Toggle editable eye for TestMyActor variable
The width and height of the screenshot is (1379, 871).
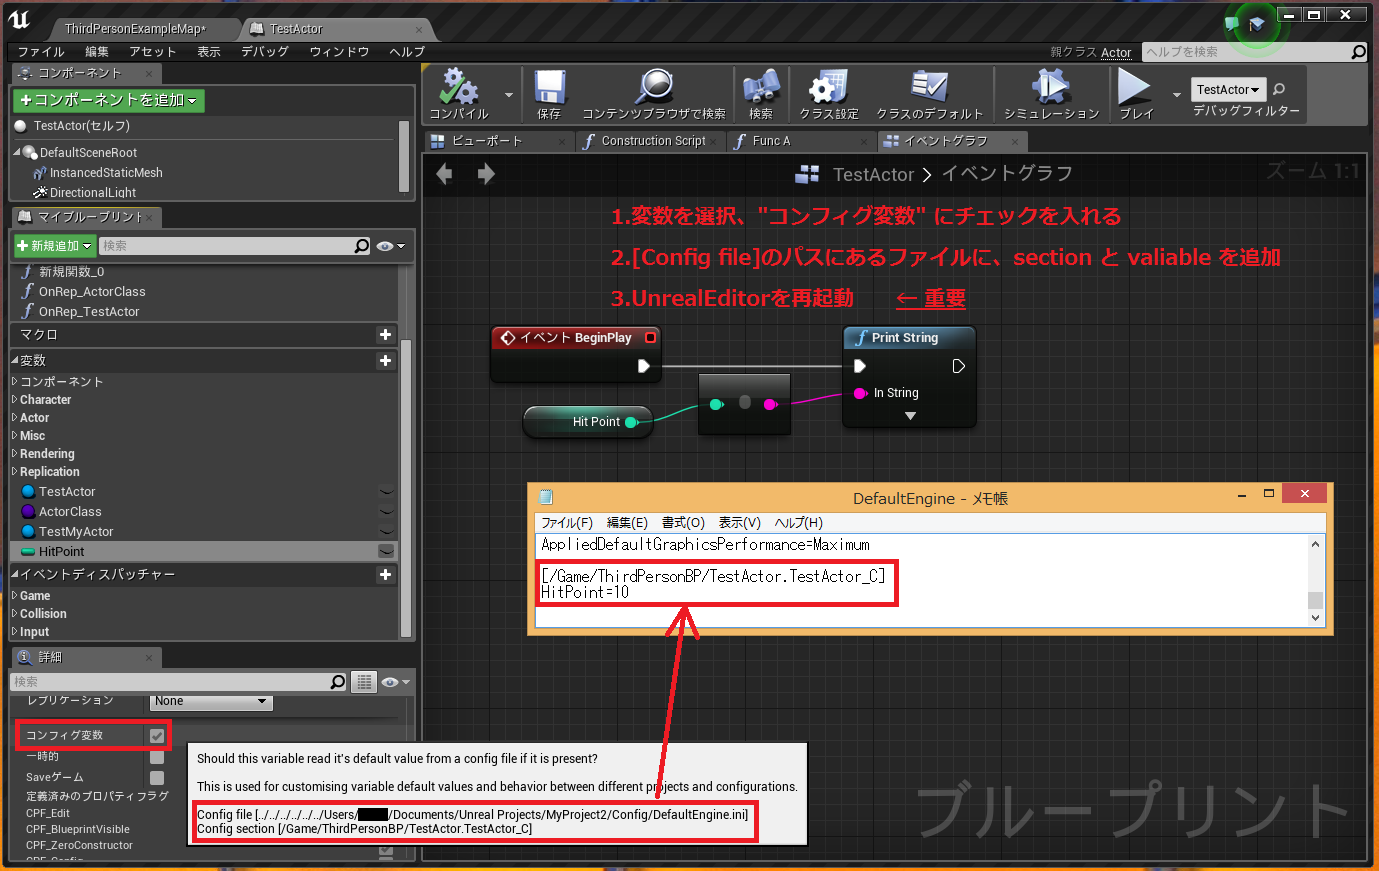click(386, 532)
